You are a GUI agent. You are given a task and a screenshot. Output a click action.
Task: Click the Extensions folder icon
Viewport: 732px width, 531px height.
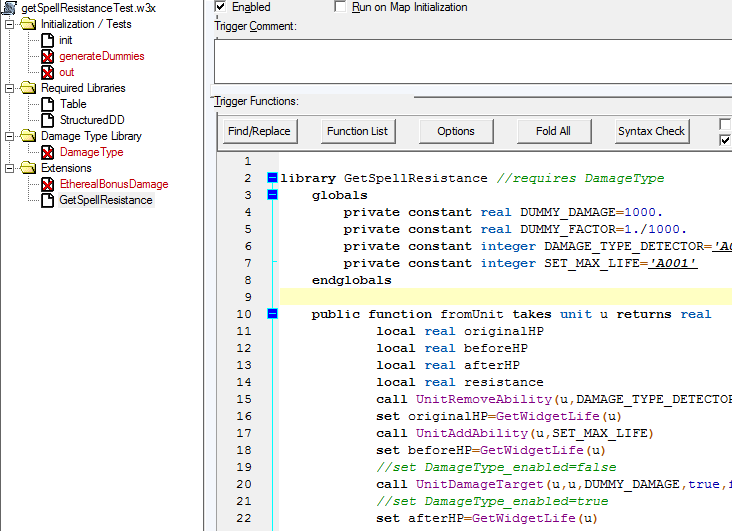point(28,168)
